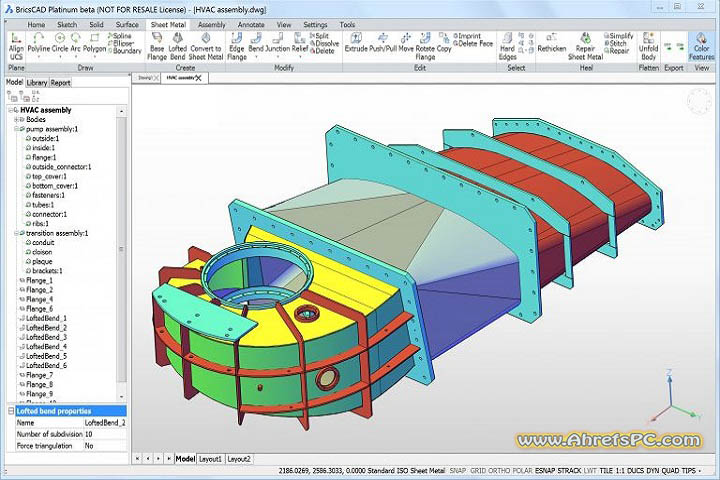The image size is (720, 480).
Task: Select the conduit component
Action: [x=43, y=243]
